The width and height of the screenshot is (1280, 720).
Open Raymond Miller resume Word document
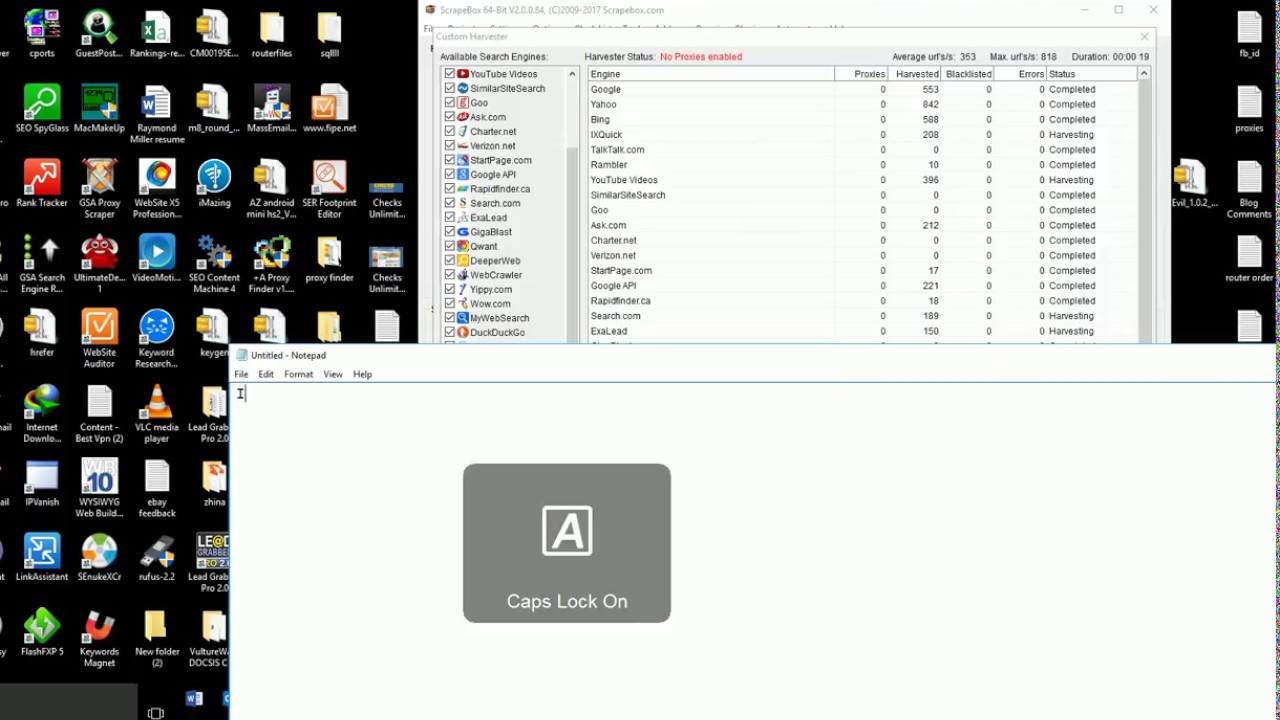tap(157, 114)
